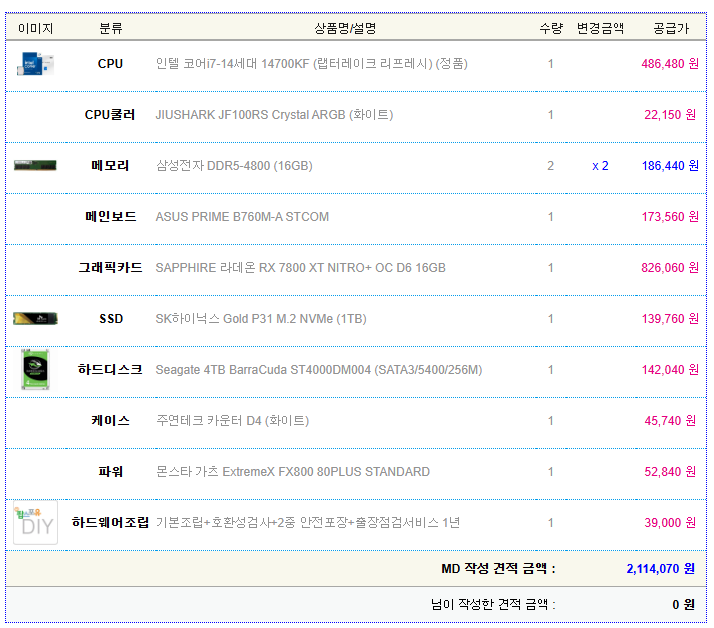Click the 변경금액 column header

pos(600,29)
